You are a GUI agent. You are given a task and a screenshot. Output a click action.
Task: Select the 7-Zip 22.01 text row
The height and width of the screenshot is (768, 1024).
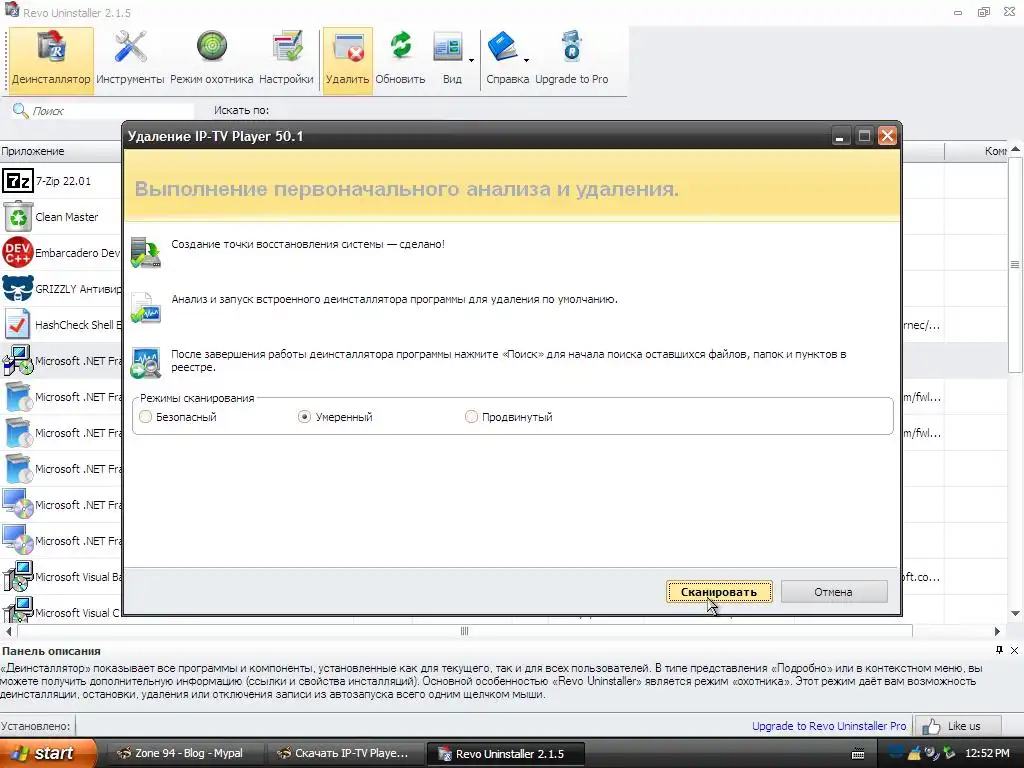(63, 181)
